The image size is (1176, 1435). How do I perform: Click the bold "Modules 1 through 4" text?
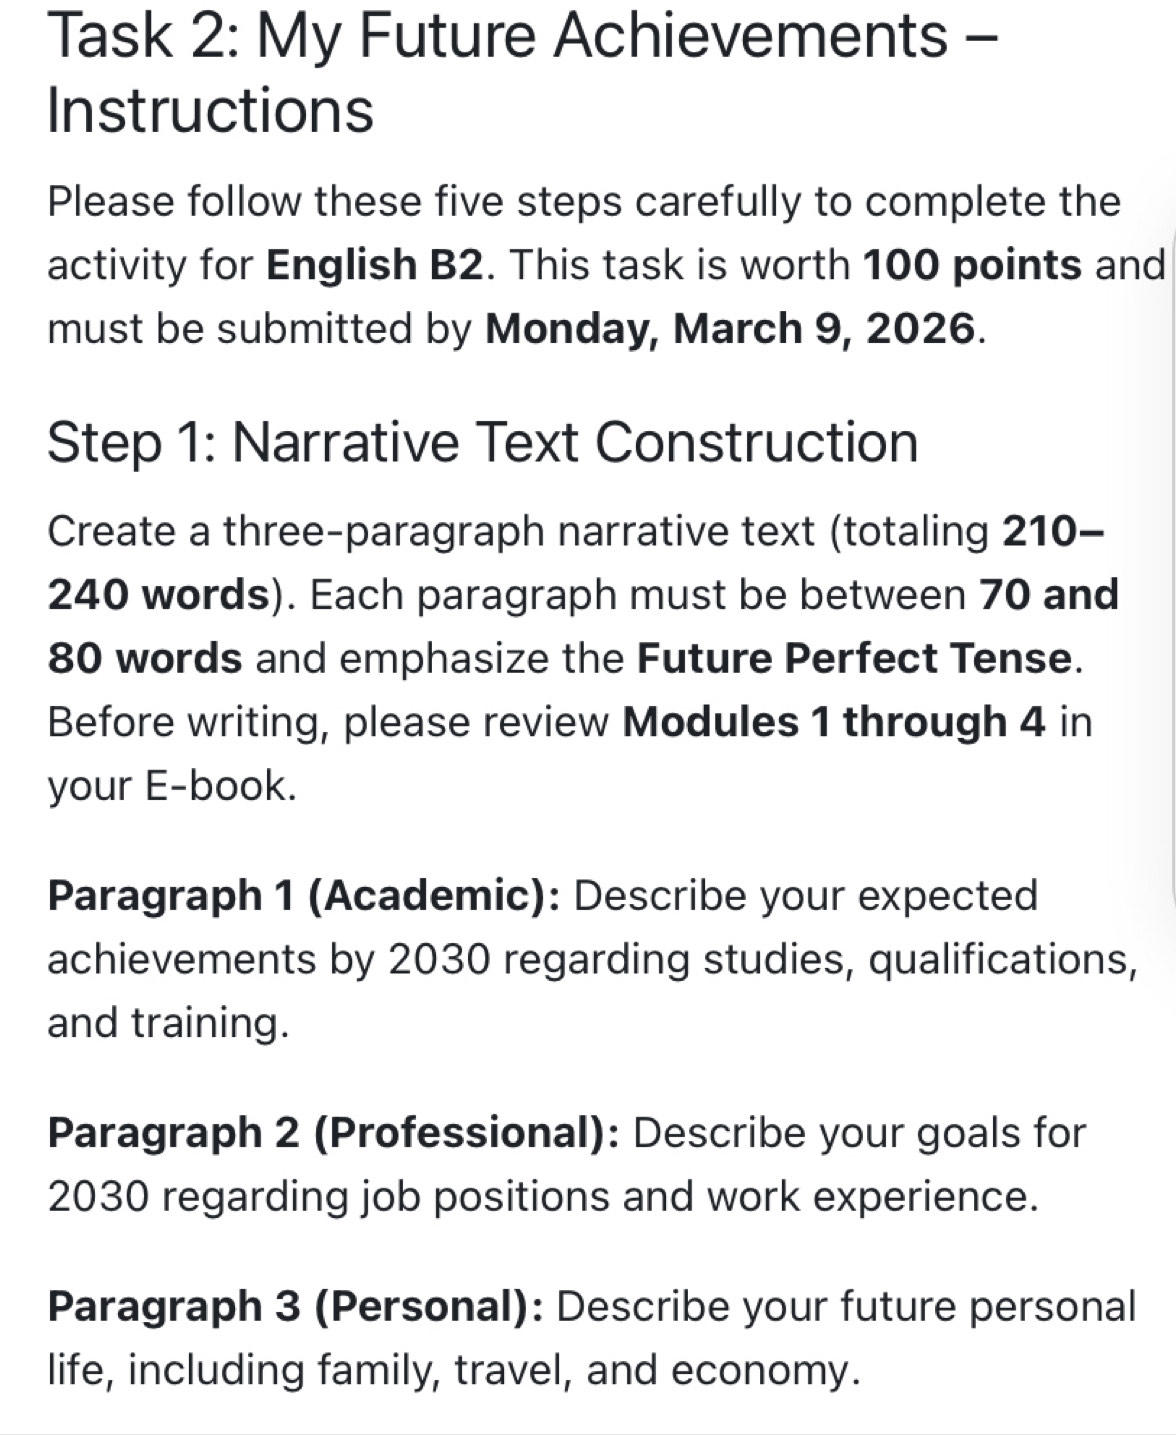(x=834, y=722)
